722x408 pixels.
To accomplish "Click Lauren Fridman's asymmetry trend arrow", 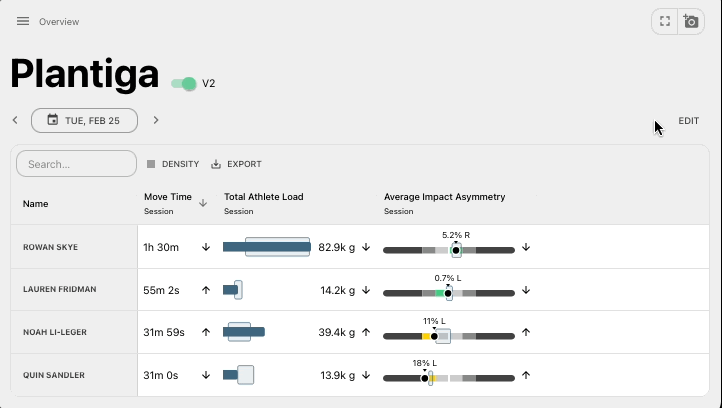I will (526, 290).
